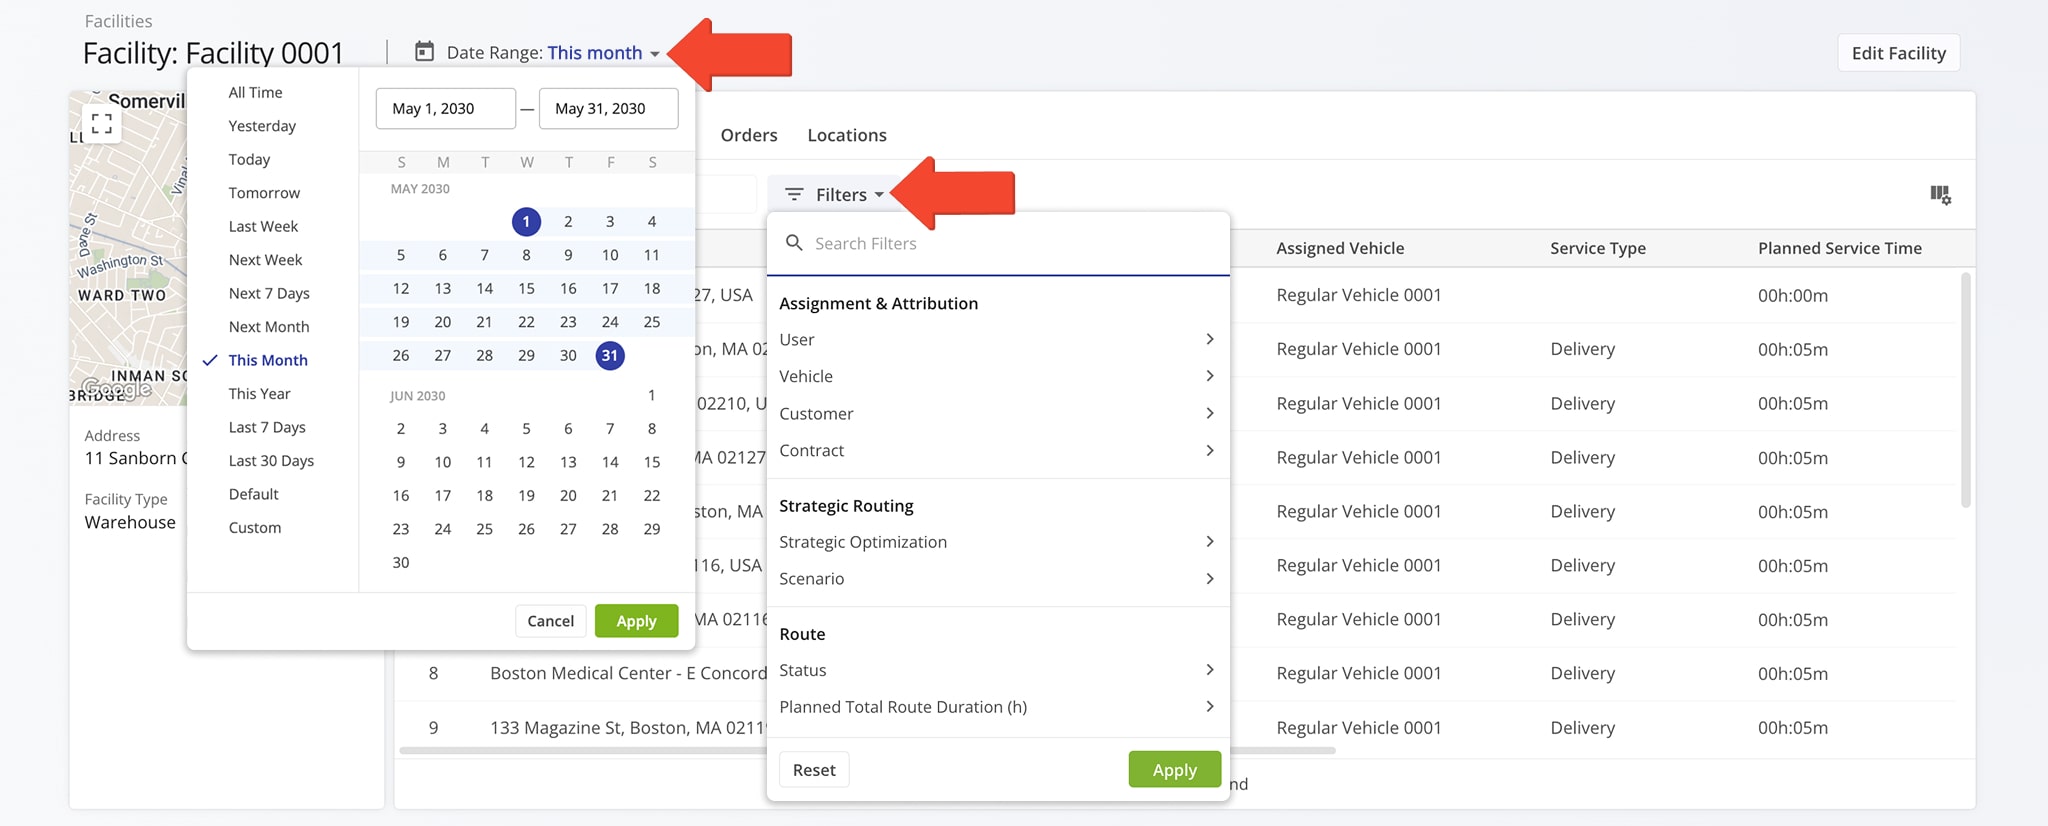Screen dimensions: 2048x826
Task: Expand the User filter
Action: tap(997, 339)
